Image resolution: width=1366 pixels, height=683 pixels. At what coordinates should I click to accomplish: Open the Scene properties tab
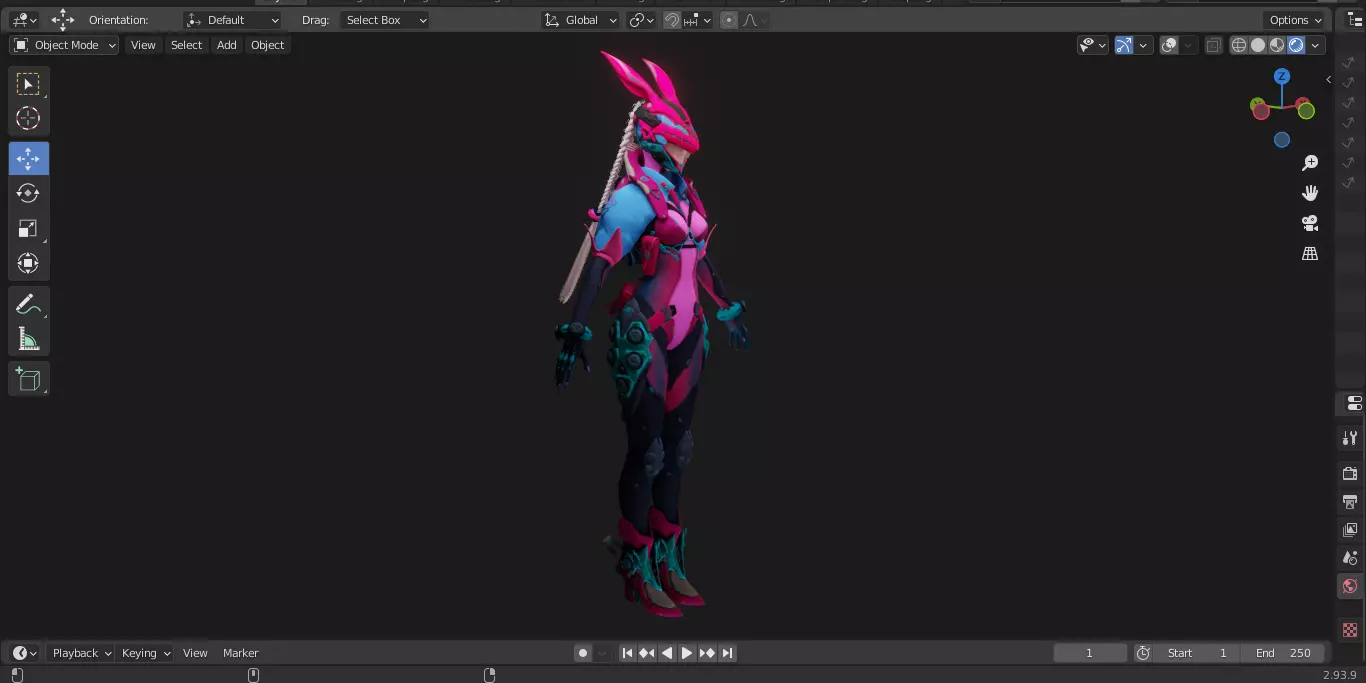tap(1350, 557)
